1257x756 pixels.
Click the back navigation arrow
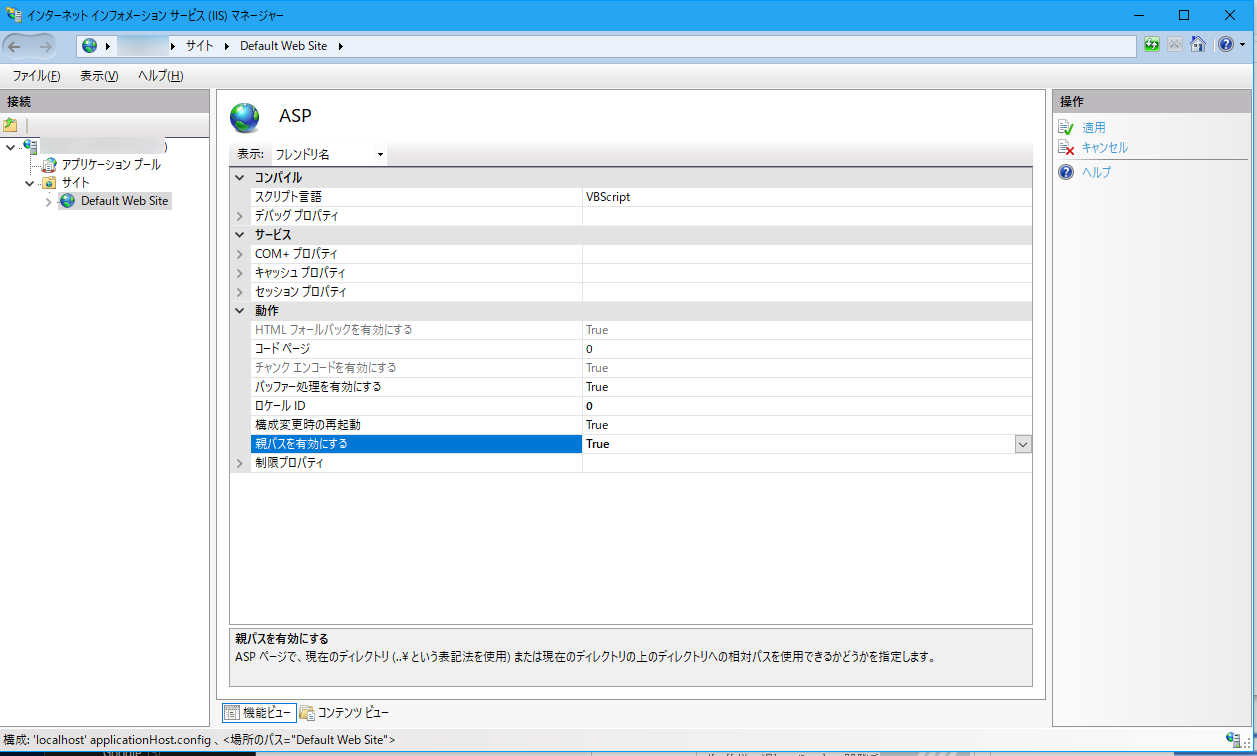[14, 44]
